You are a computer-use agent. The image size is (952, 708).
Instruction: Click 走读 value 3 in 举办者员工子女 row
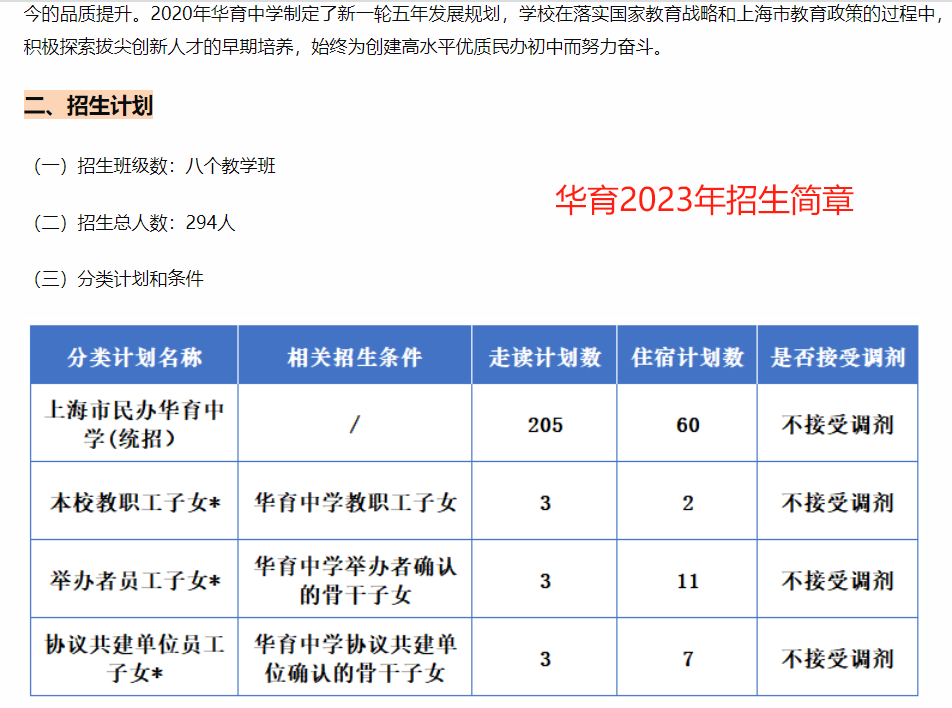tap(545, 581)
